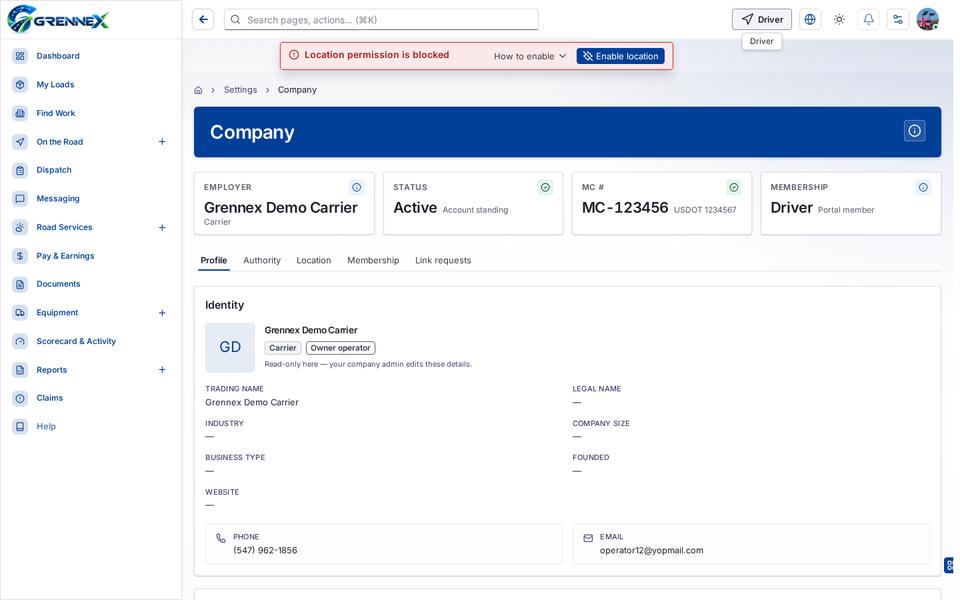
Task: Select the Profile tab
Action: click(214, 261)
